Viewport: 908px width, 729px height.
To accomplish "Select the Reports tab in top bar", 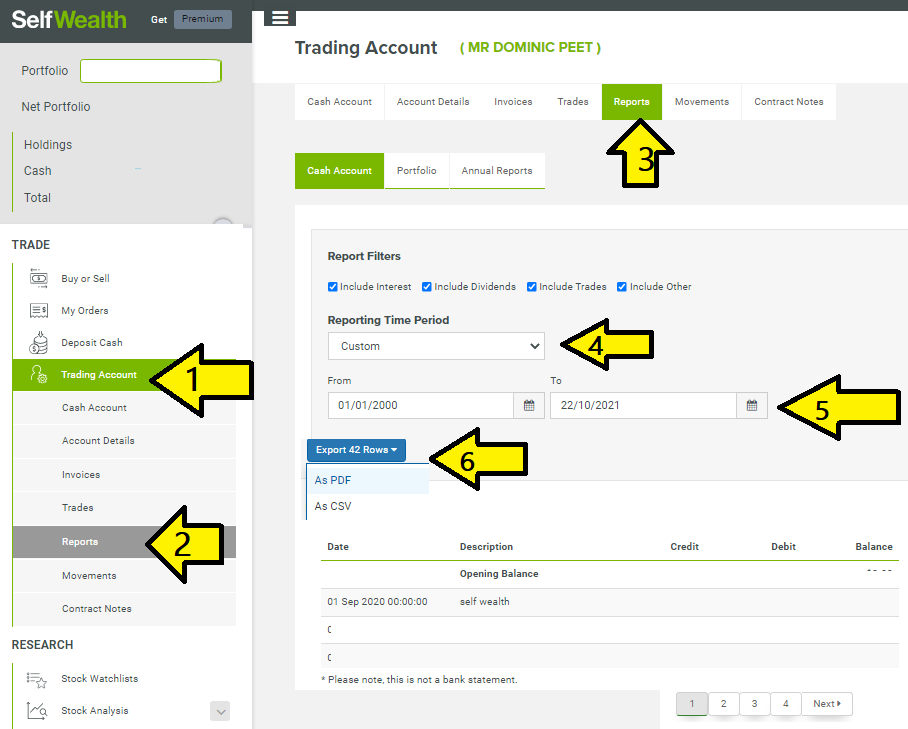I will pos(632,102).
